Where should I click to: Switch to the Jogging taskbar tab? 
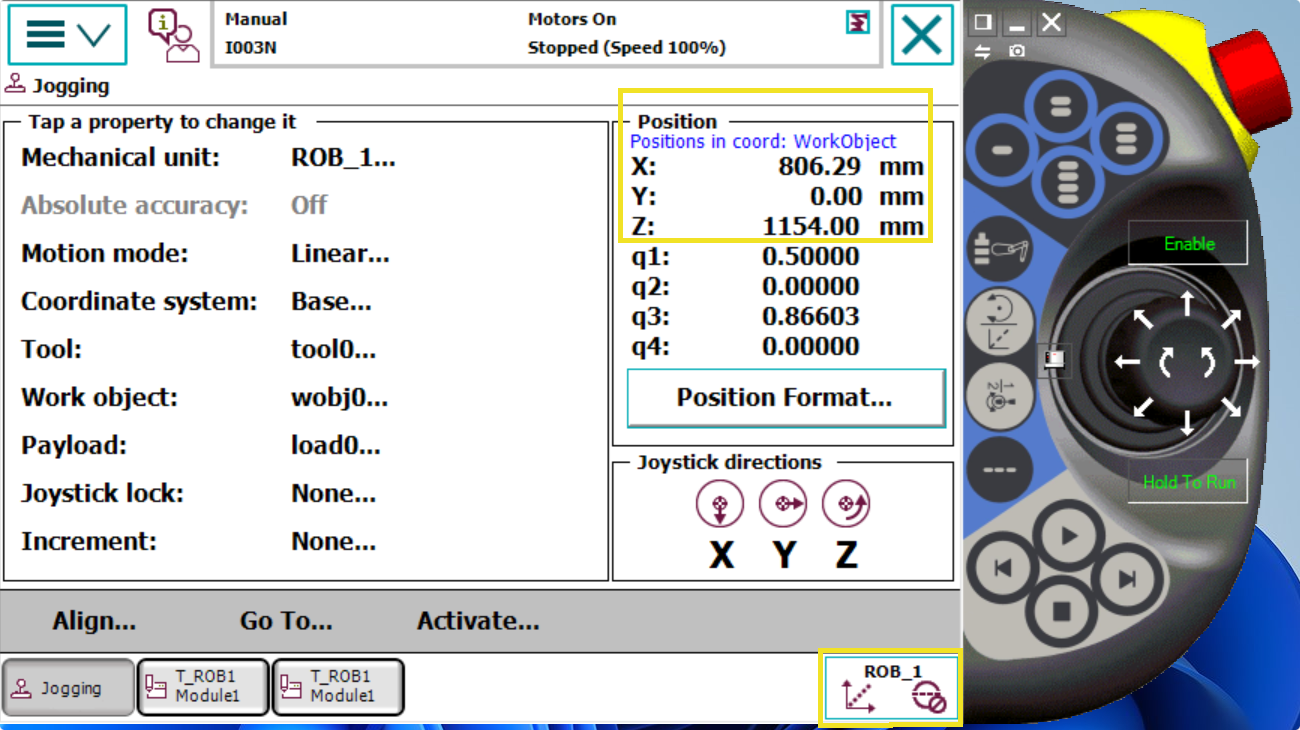(69, 688)
